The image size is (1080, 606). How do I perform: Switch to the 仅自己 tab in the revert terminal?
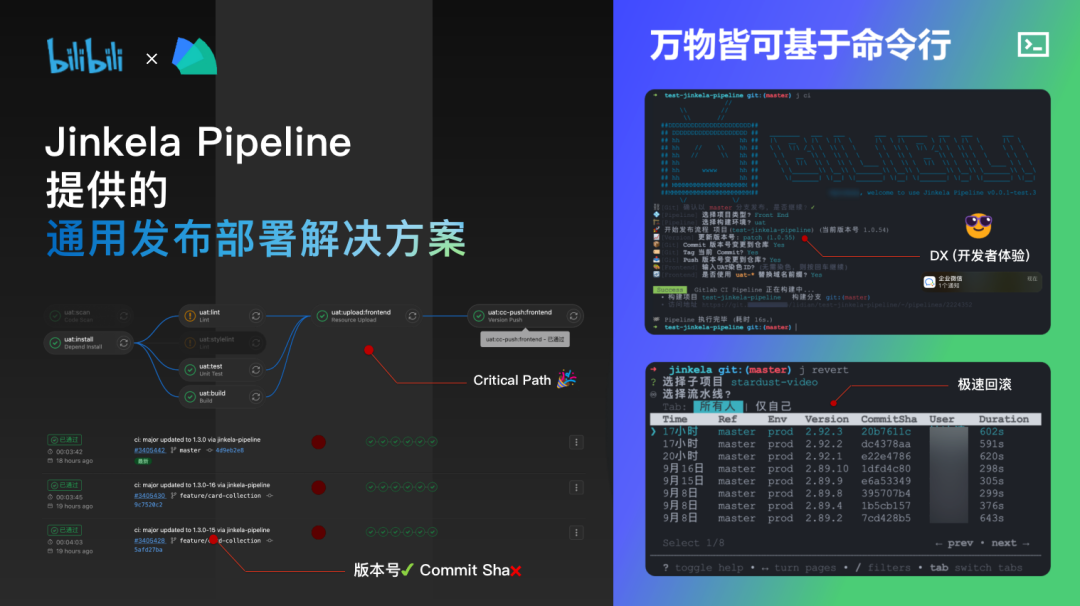pos(773,406)
